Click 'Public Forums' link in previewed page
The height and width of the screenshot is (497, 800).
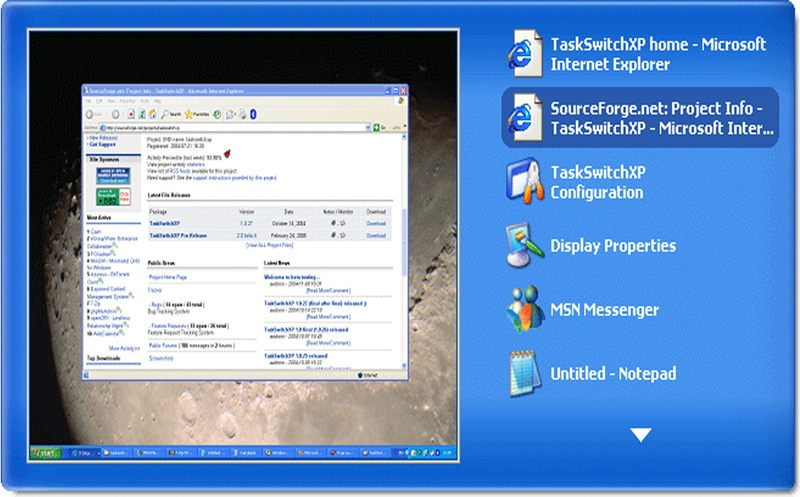[163, 345]
